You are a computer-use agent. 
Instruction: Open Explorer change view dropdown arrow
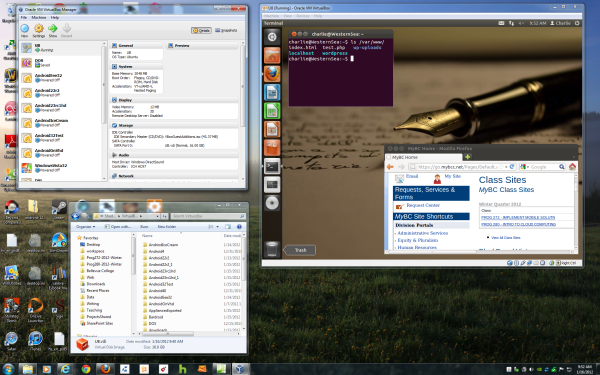pyautogui.click(x=217, y=227)
